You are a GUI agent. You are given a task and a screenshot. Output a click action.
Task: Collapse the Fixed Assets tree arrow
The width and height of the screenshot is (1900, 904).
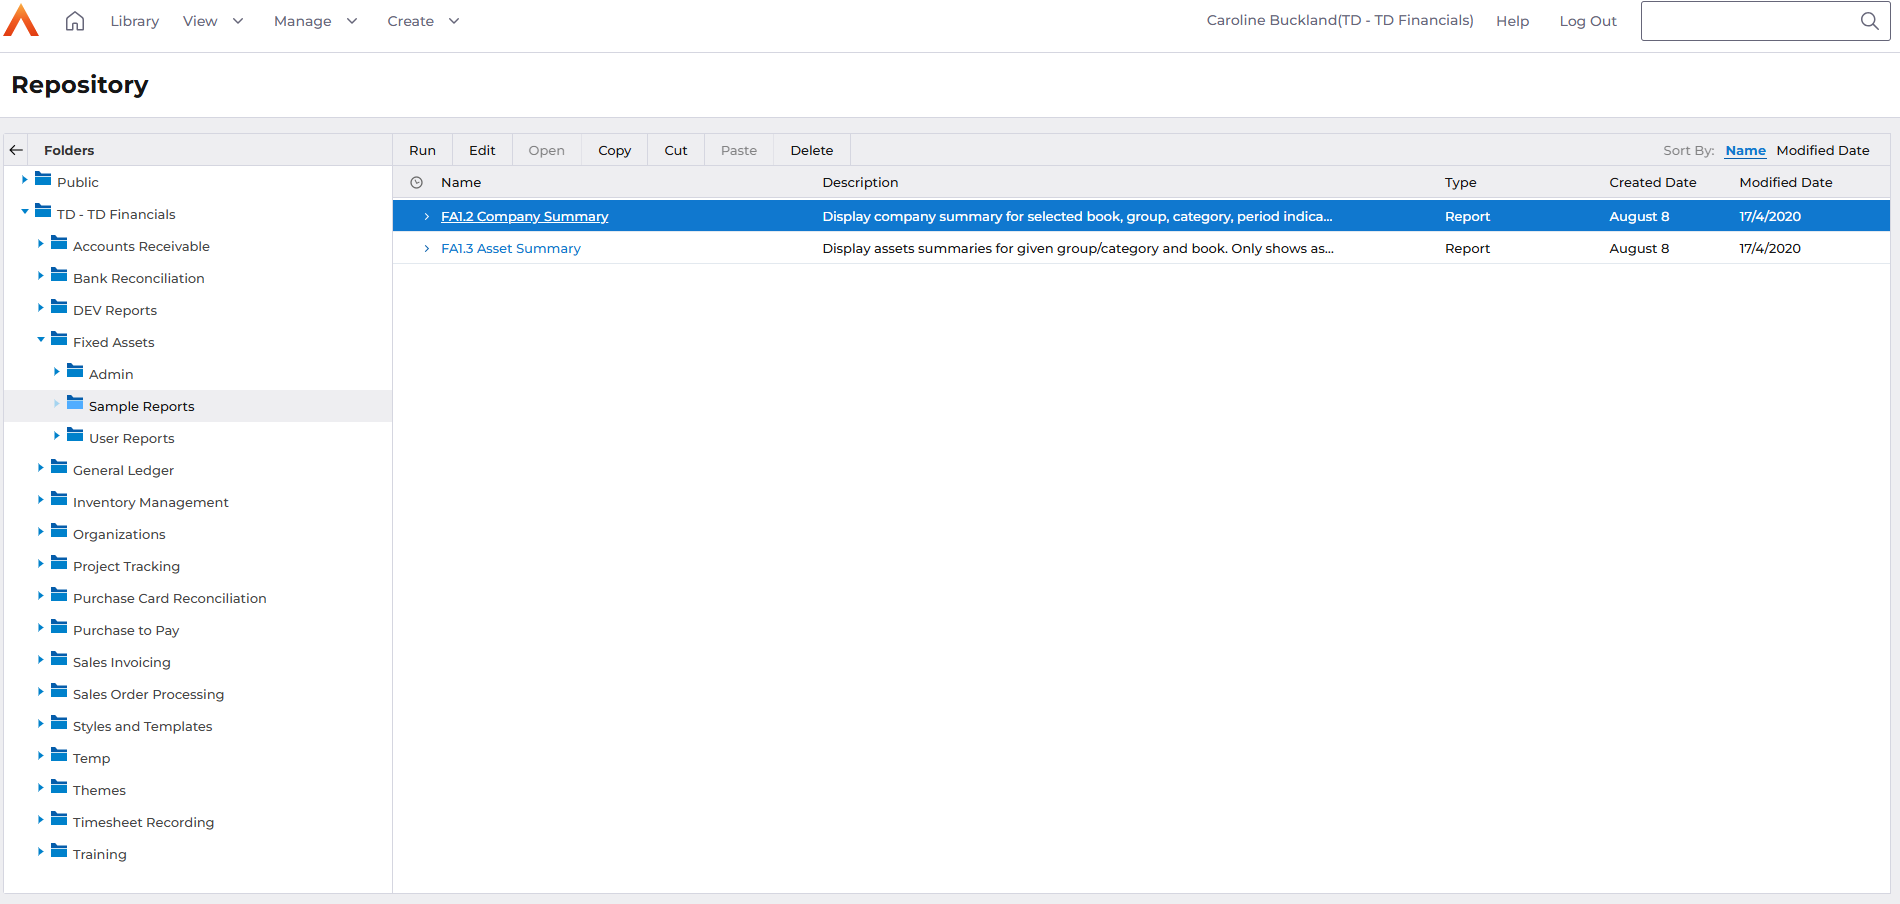point(41,340)
